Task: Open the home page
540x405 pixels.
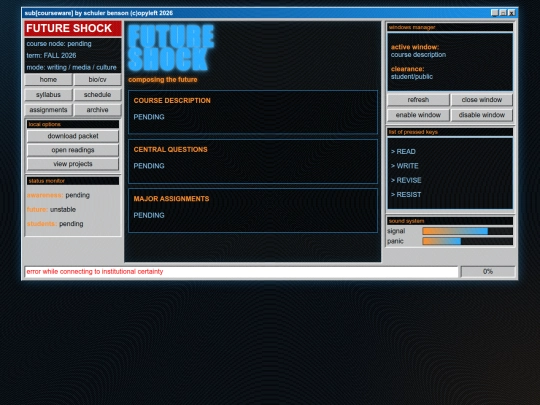Action: point(48,80)
